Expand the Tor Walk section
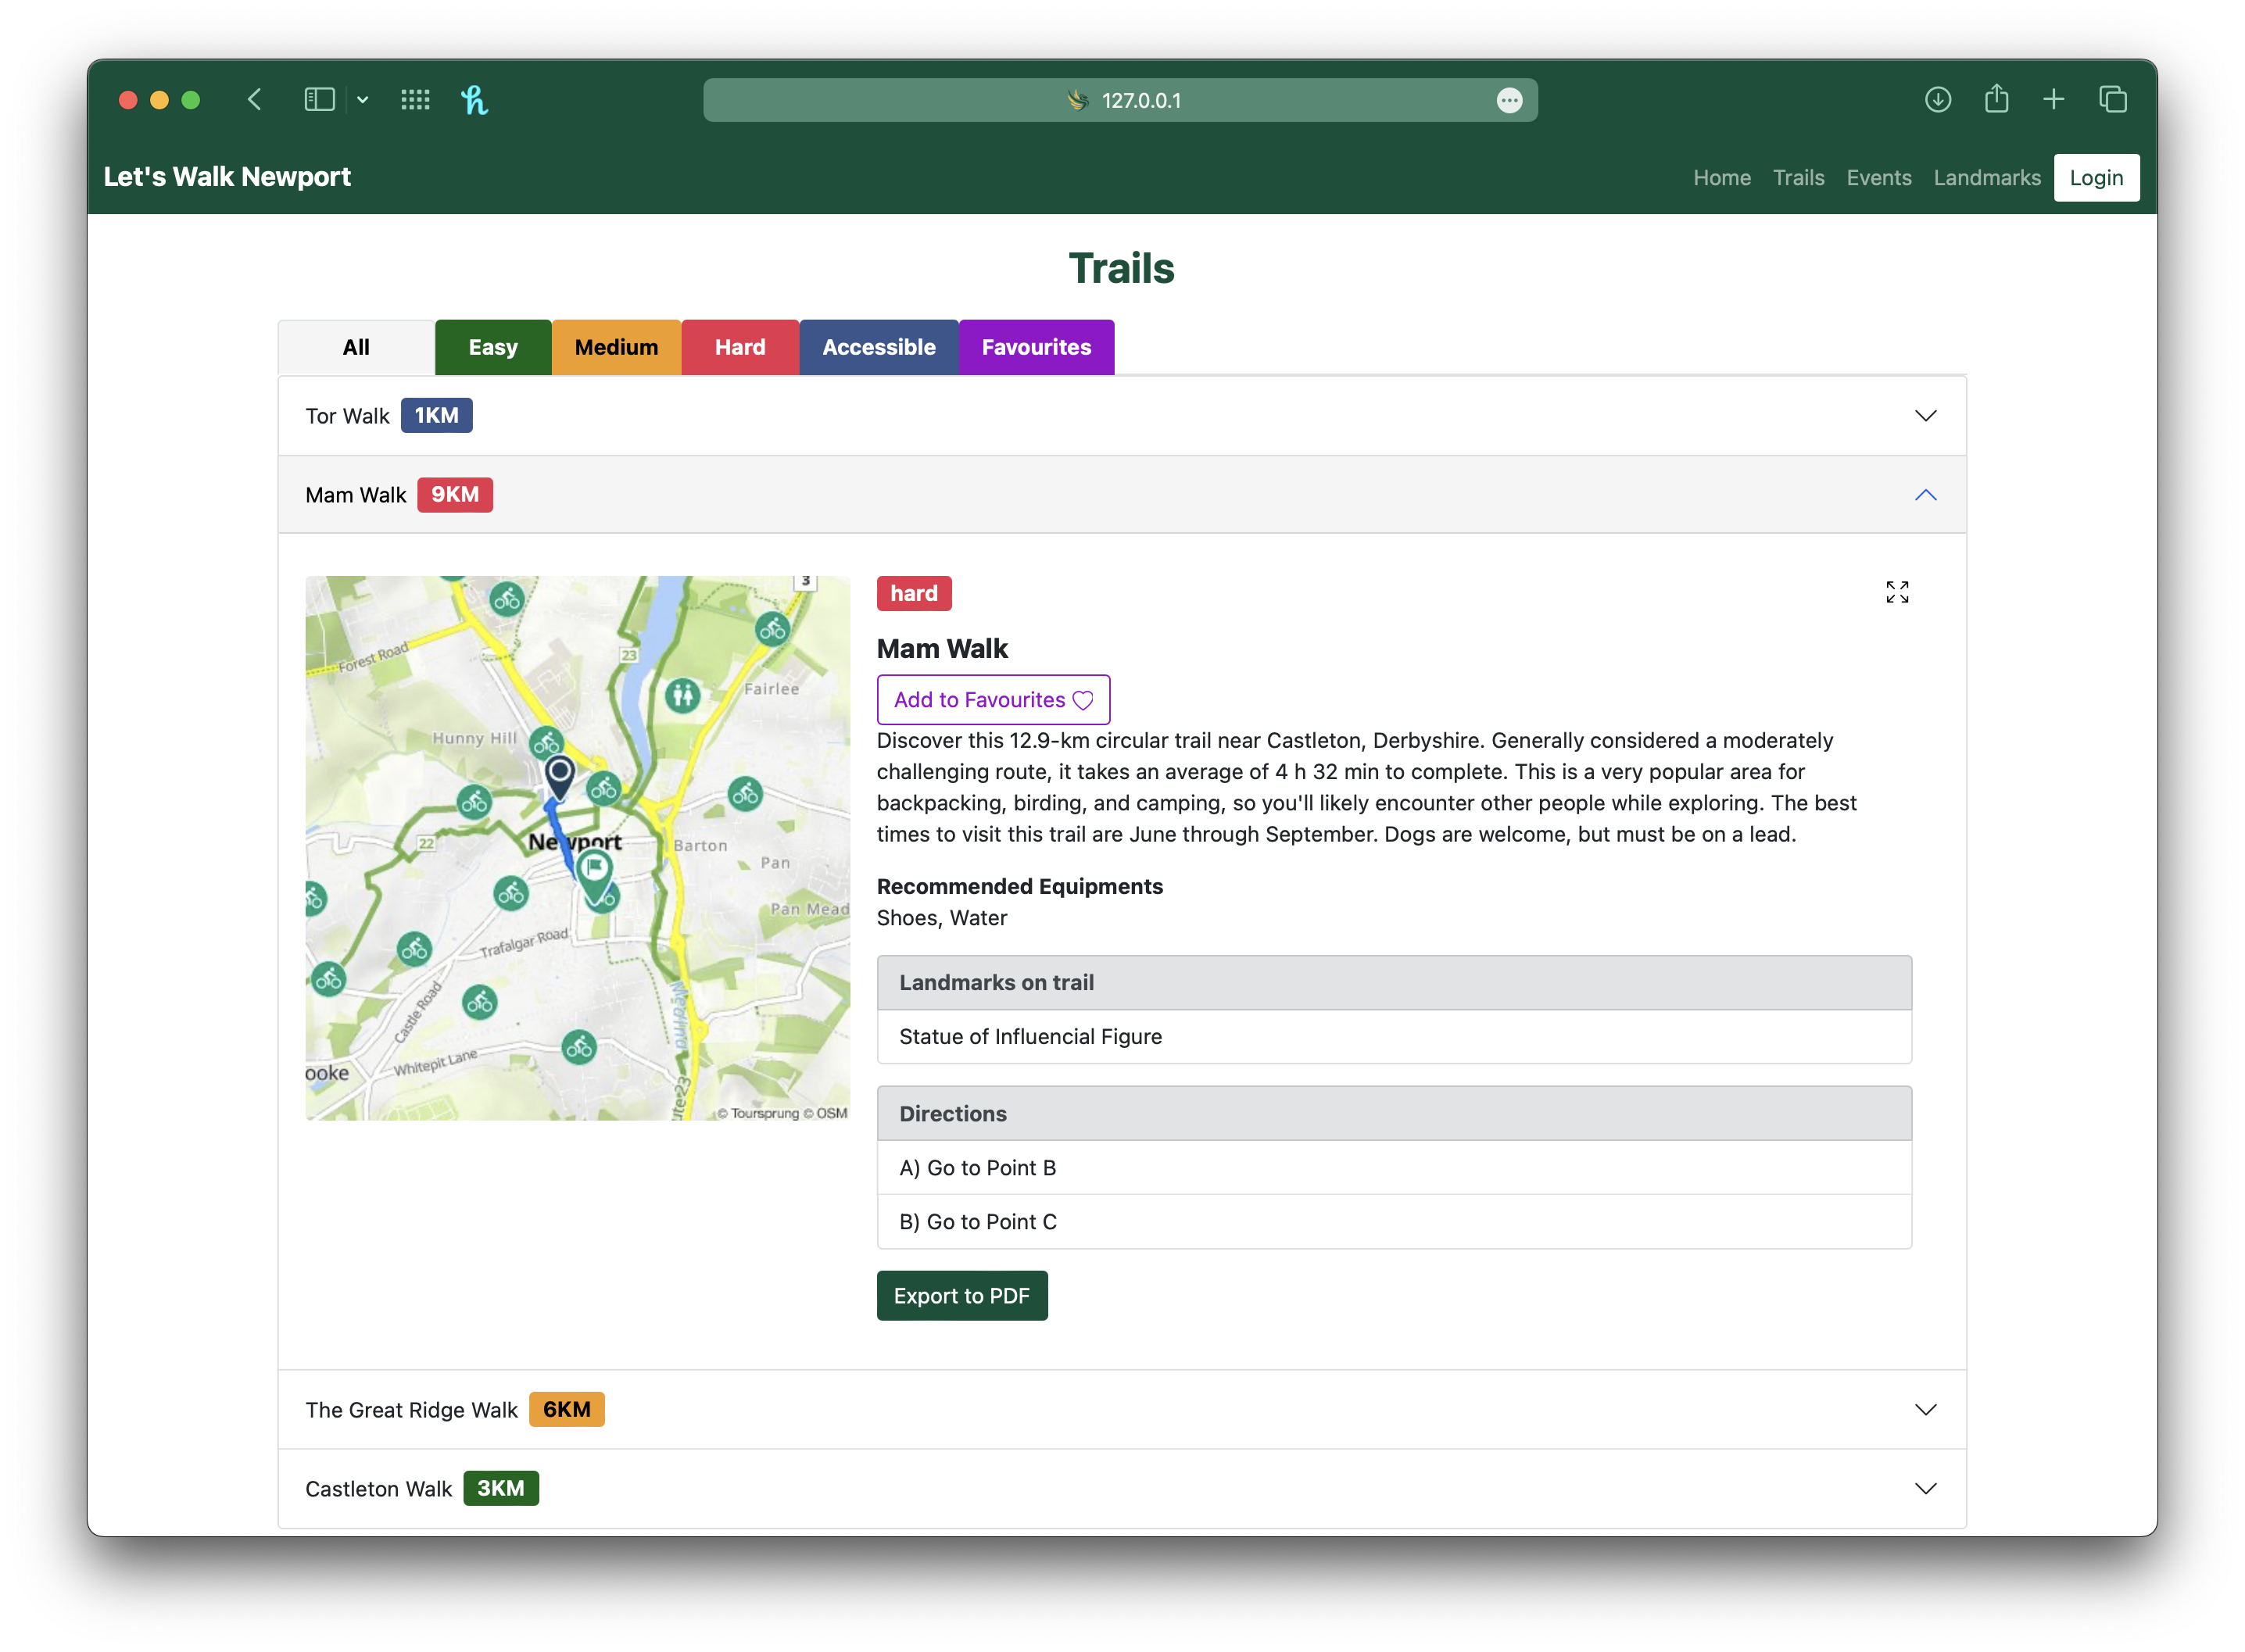This screenshot has width=2245, height=1652. (x=1925, y=415)
